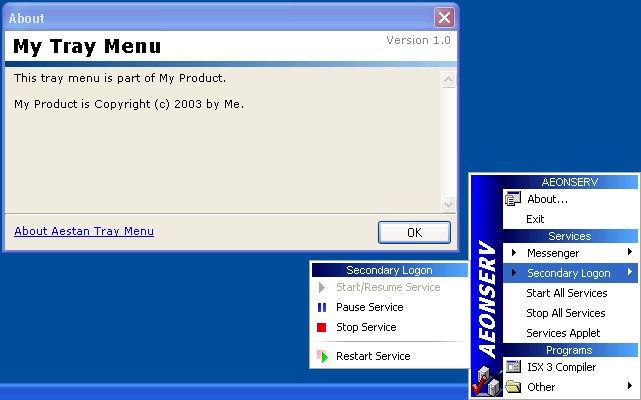Click the status arrow left of Messenger
The image size is (641, 400).
coord(514,253)
